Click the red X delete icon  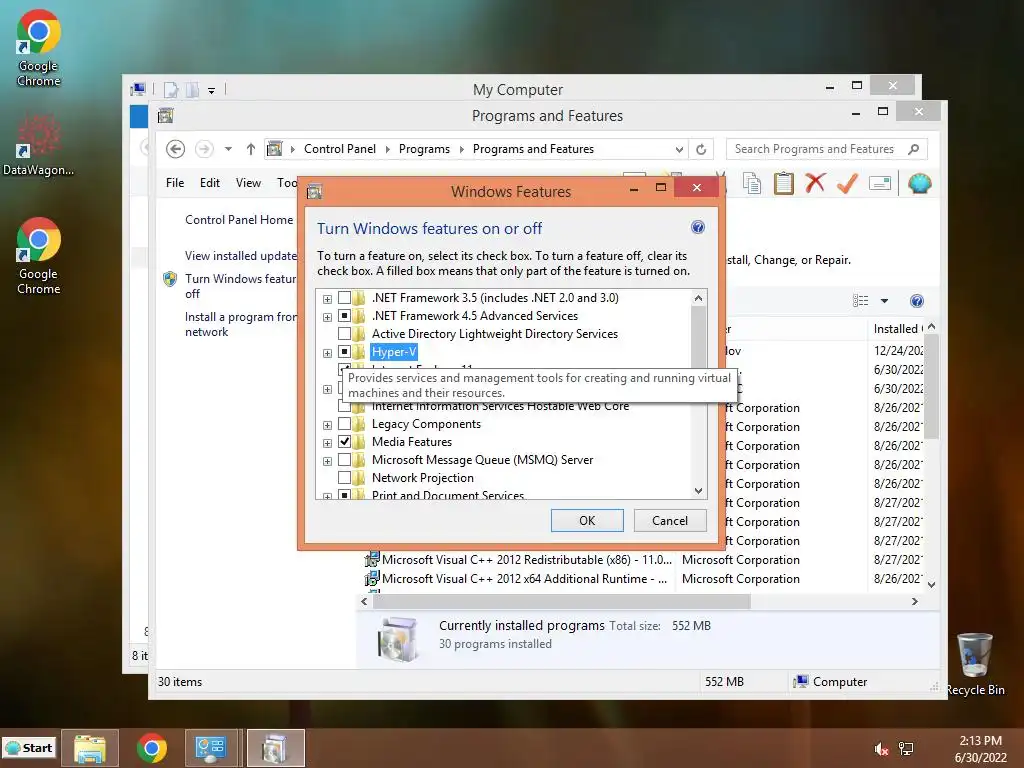pyautogui.click(x=815, y=183)
